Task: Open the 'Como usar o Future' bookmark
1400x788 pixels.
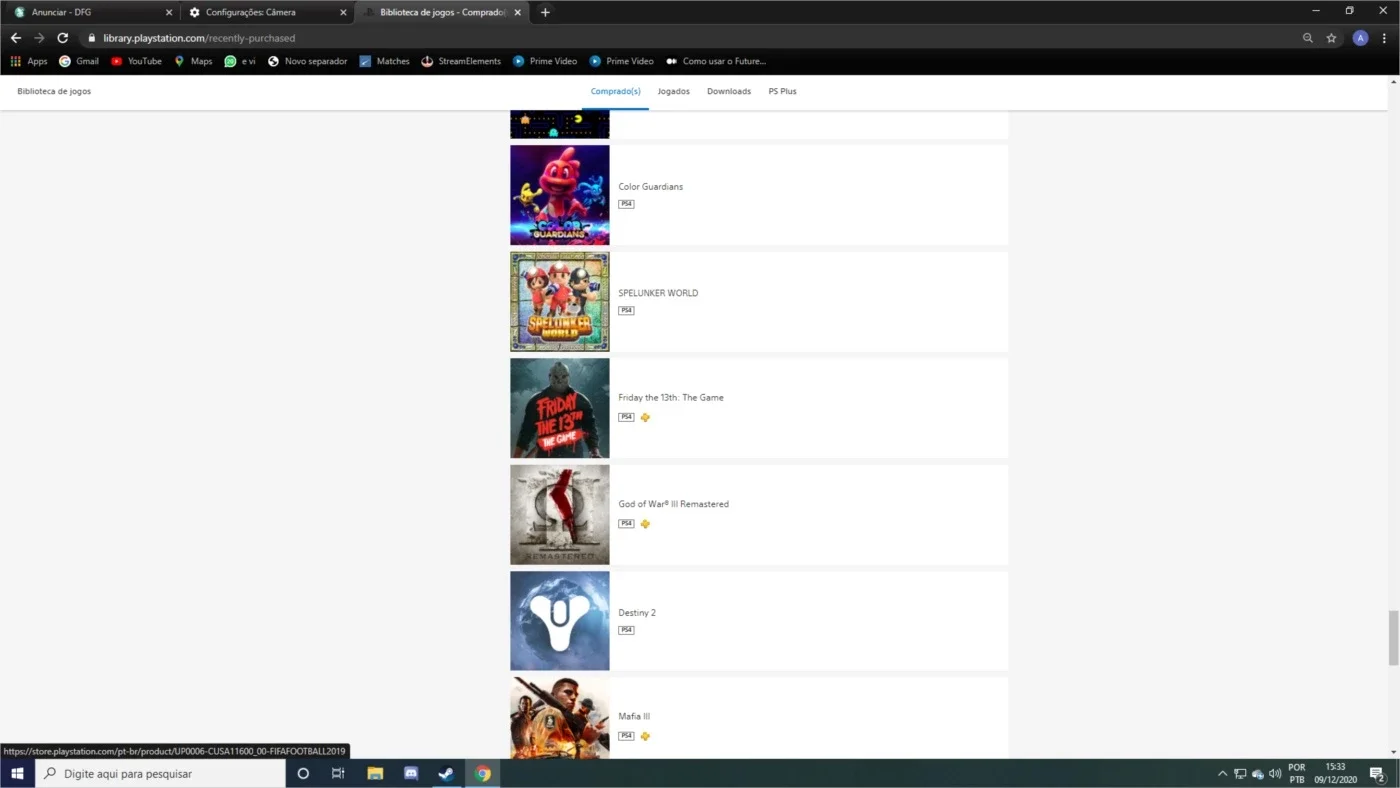Action: click(x=716, y=61)
